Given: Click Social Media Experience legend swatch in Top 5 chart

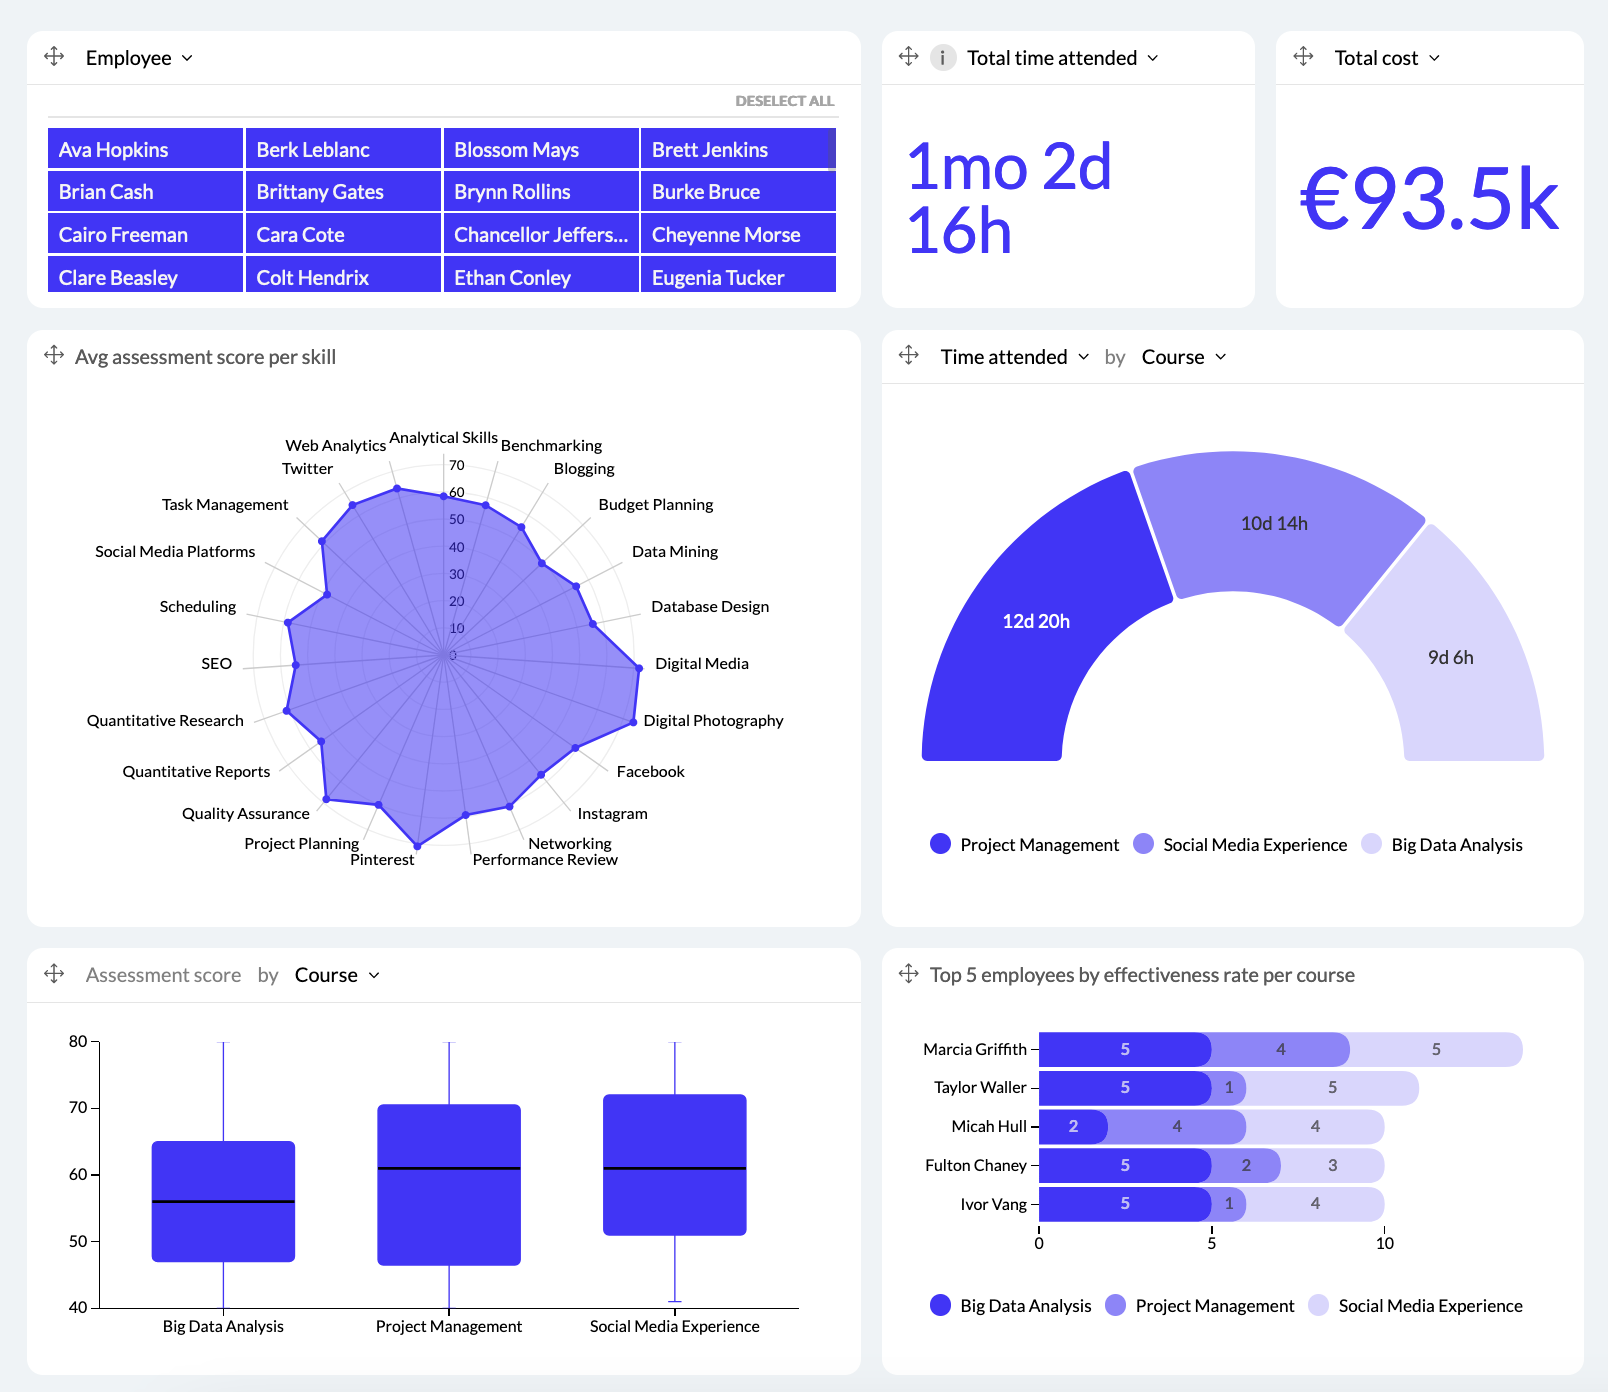Looking at the screenshot, I should coord(1318,1305).
